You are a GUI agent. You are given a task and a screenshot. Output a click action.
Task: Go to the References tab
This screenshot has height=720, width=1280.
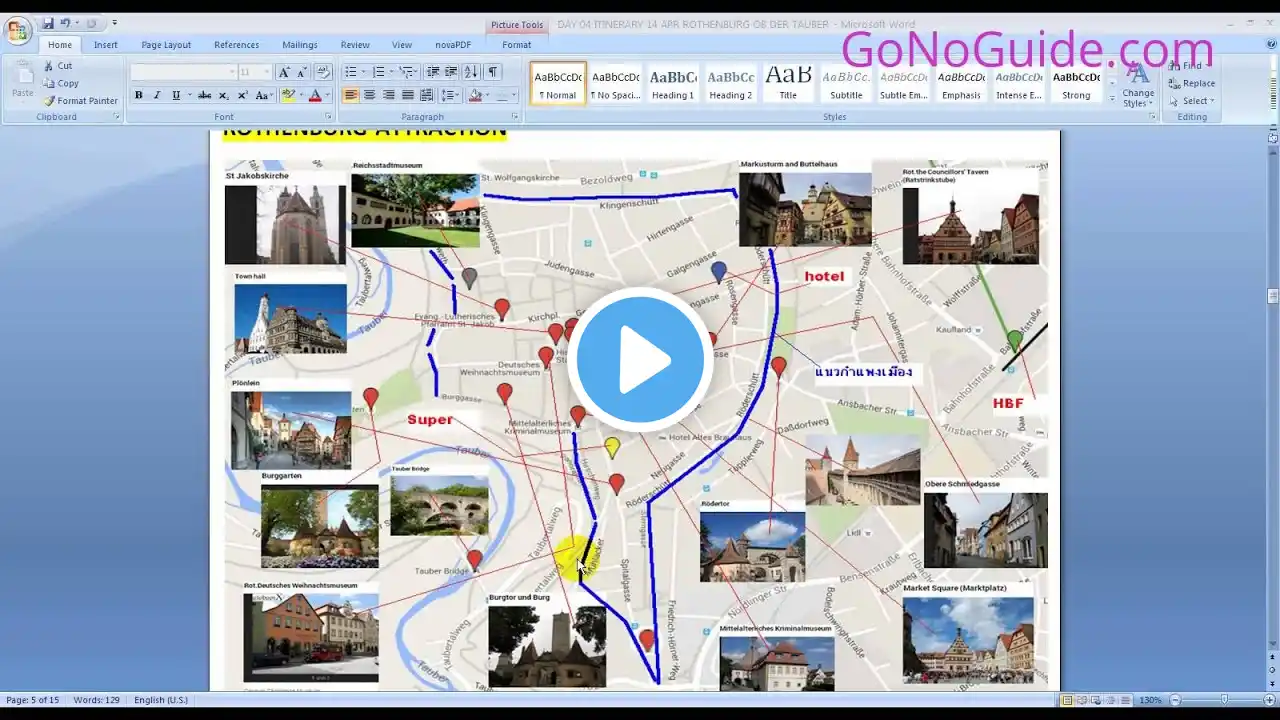[236, 45]
